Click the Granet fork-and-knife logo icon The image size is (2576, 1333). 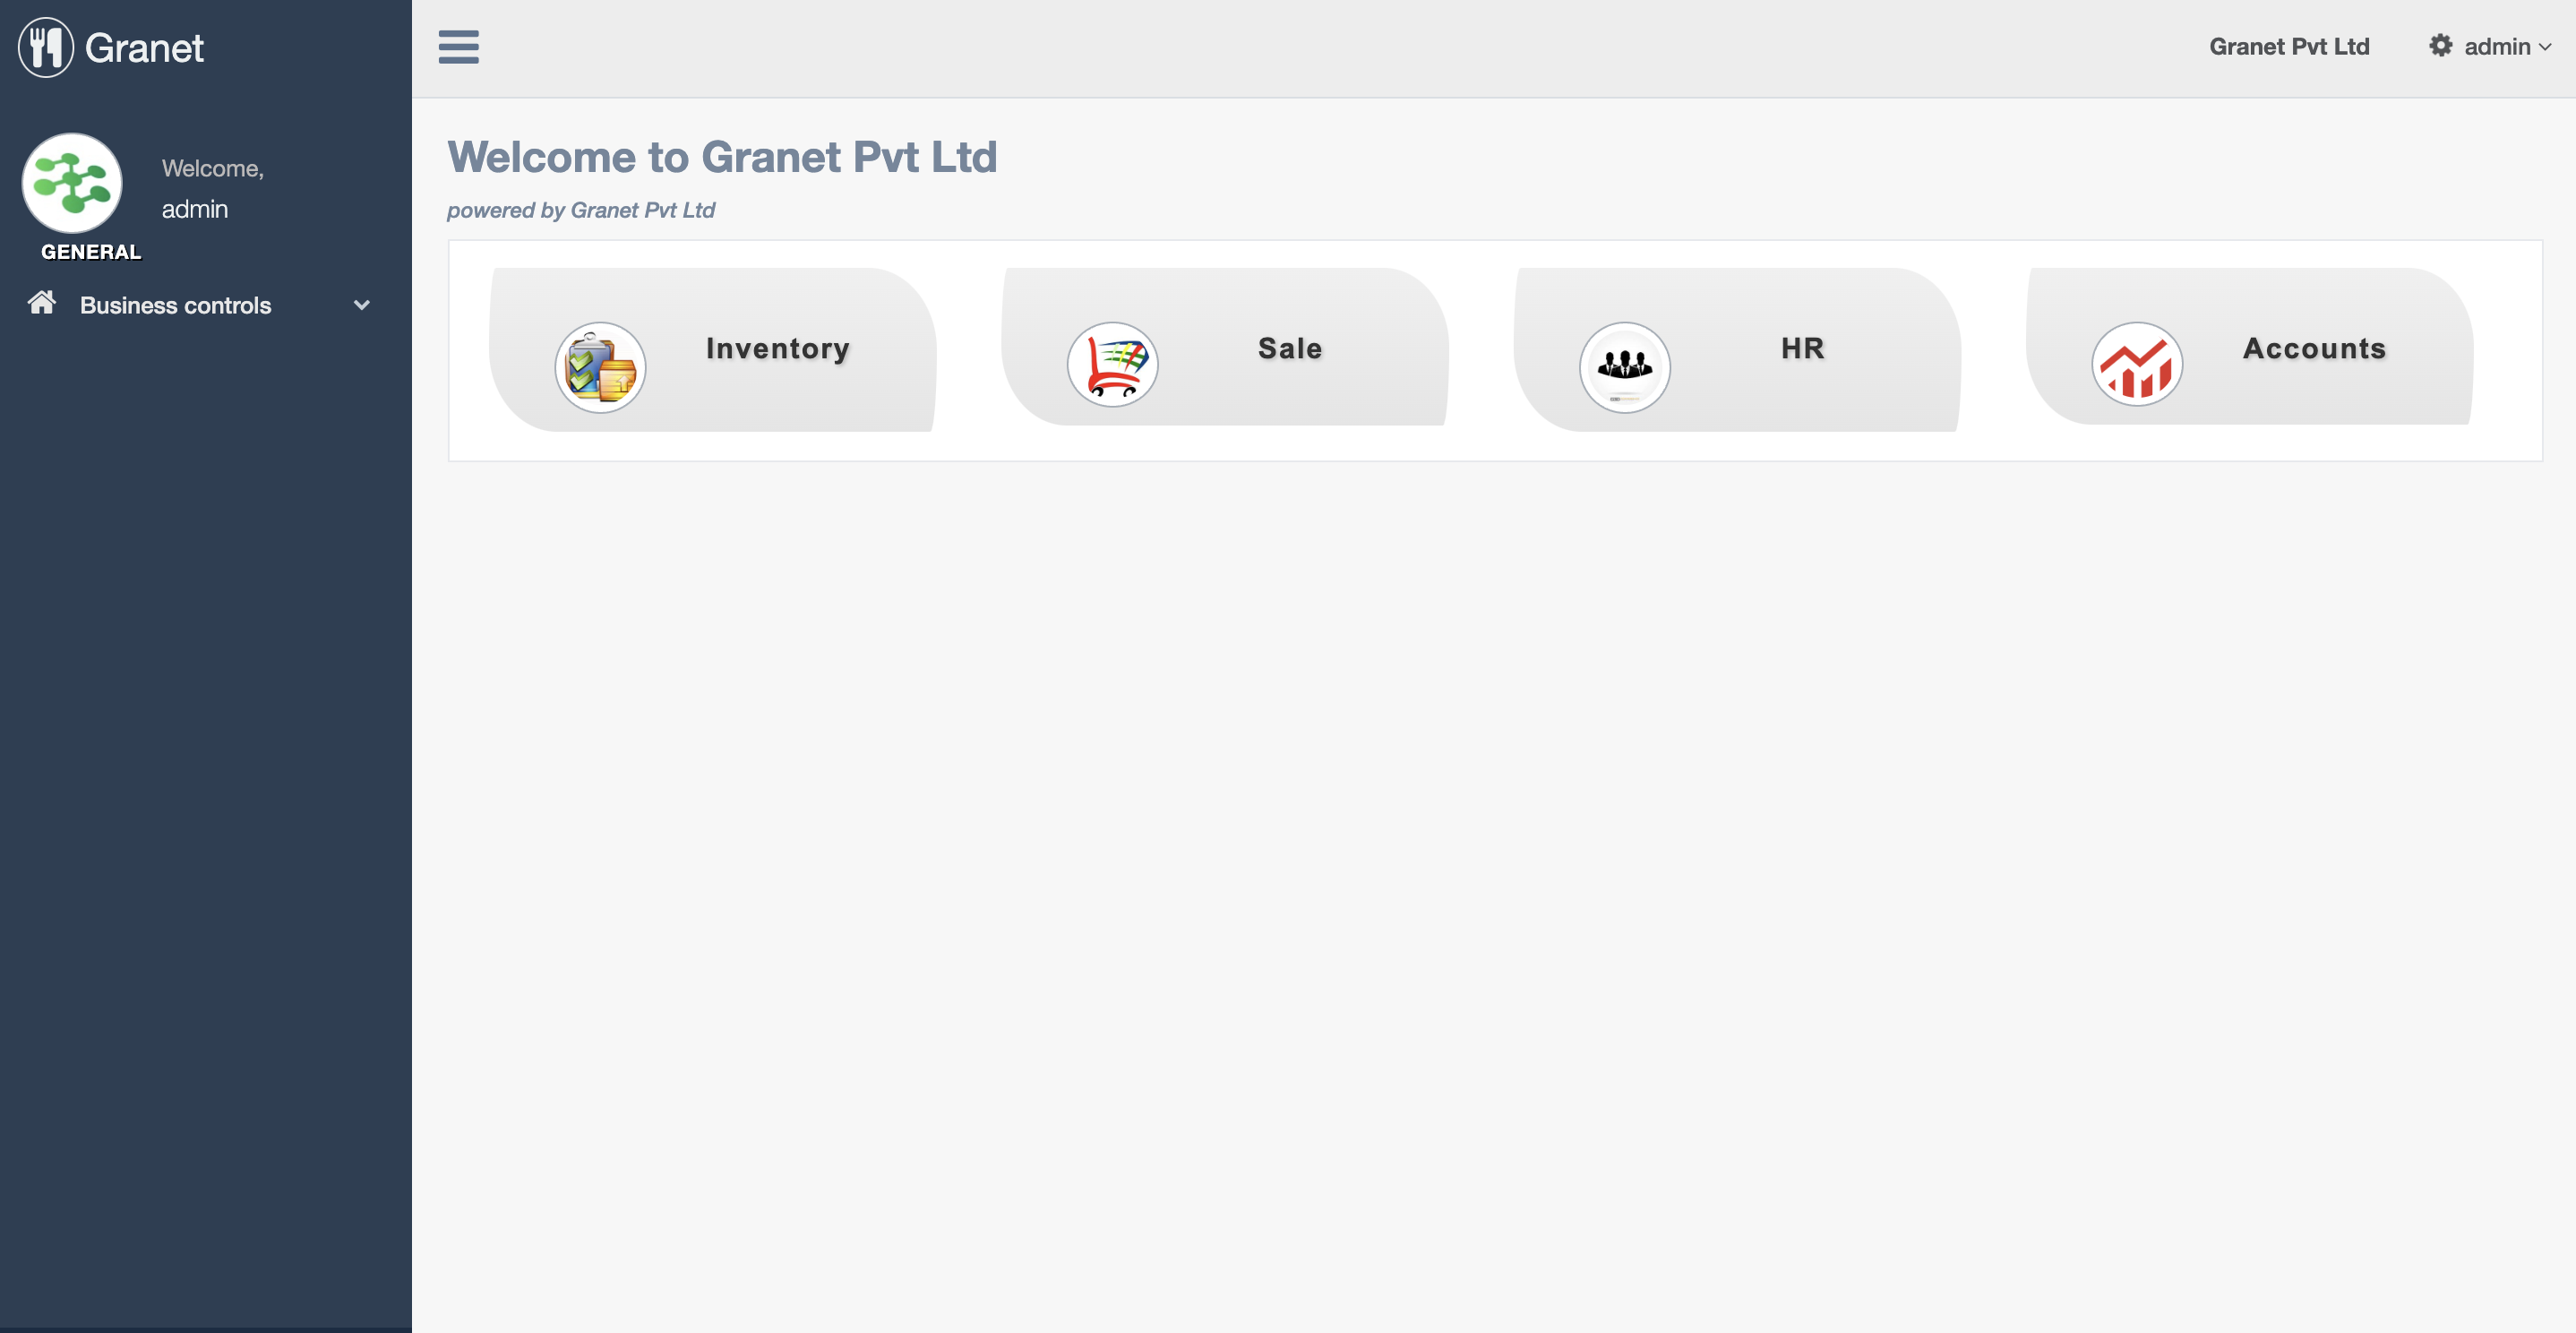[x=46, y=47]
